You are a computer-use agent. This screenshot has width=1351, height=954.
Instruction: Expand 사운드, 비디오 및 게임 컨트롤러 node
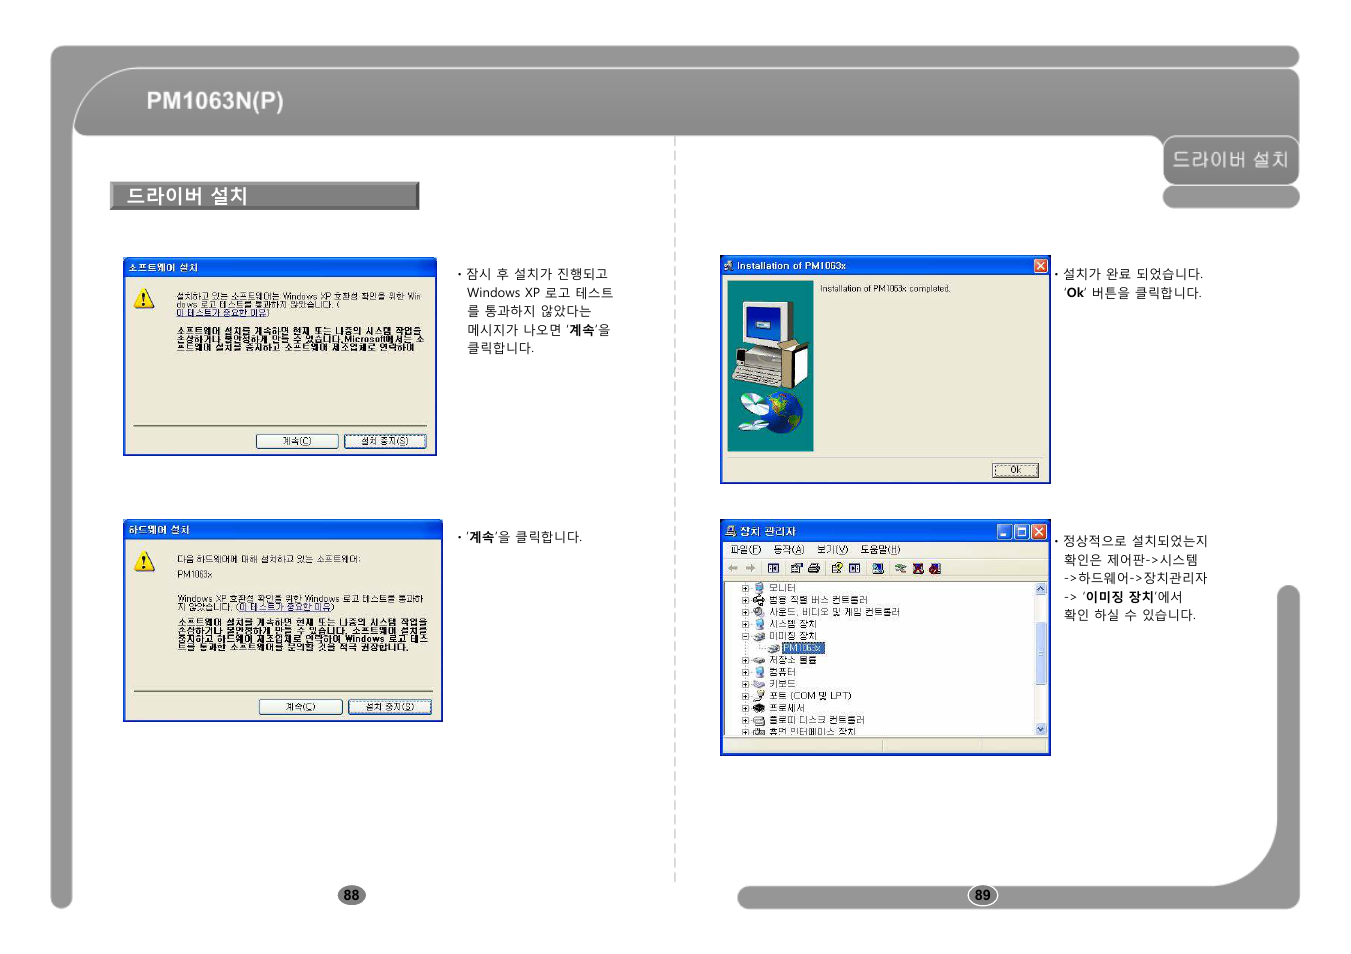745,612
